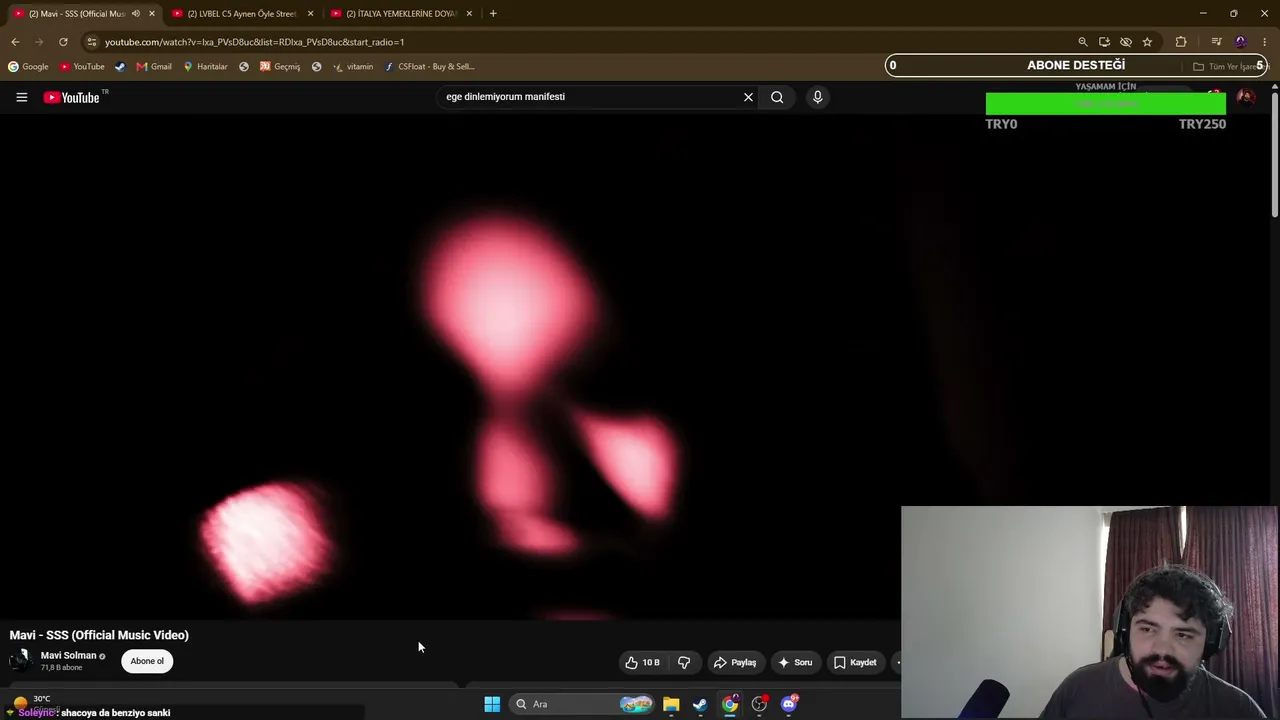
Task: Open the Windows Start menu
Action: point(492,704)
